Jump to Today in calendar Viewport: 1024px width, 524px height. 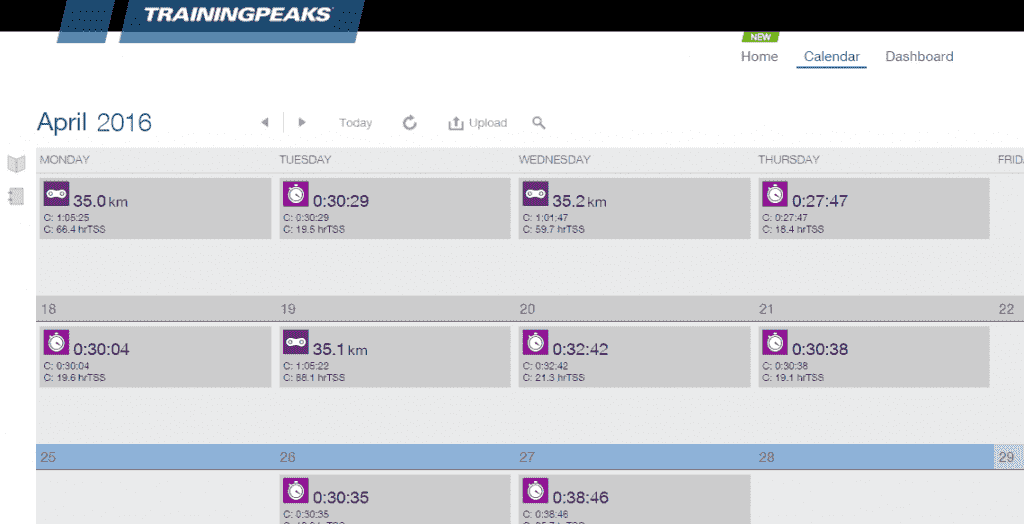pos(355,123)
